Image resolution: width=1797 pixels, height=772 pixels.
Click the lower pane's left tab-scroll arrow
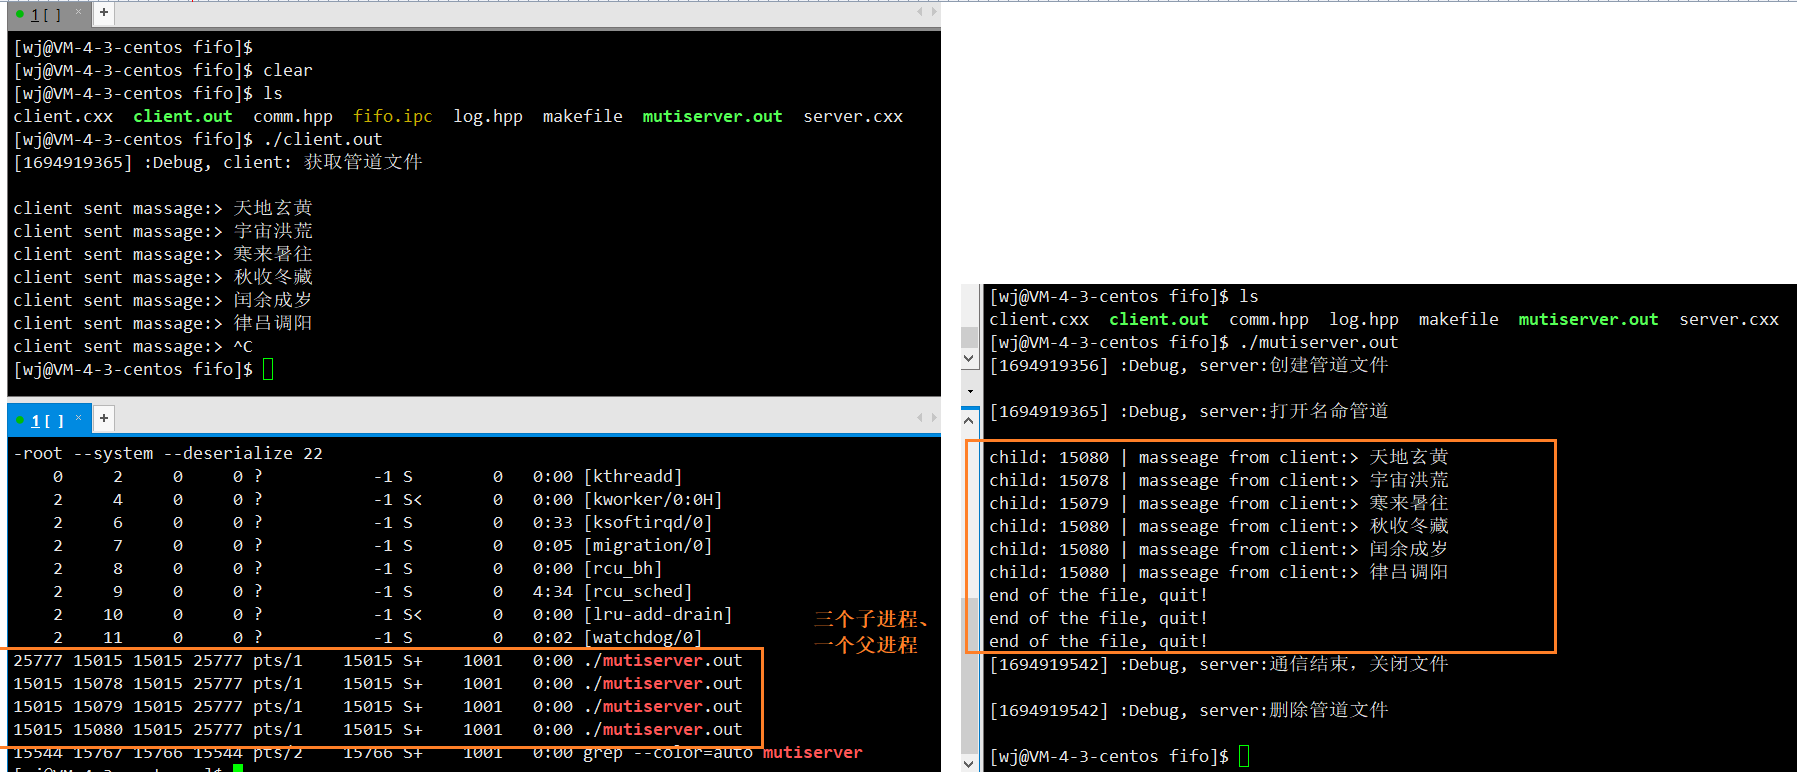pos(920,417)
